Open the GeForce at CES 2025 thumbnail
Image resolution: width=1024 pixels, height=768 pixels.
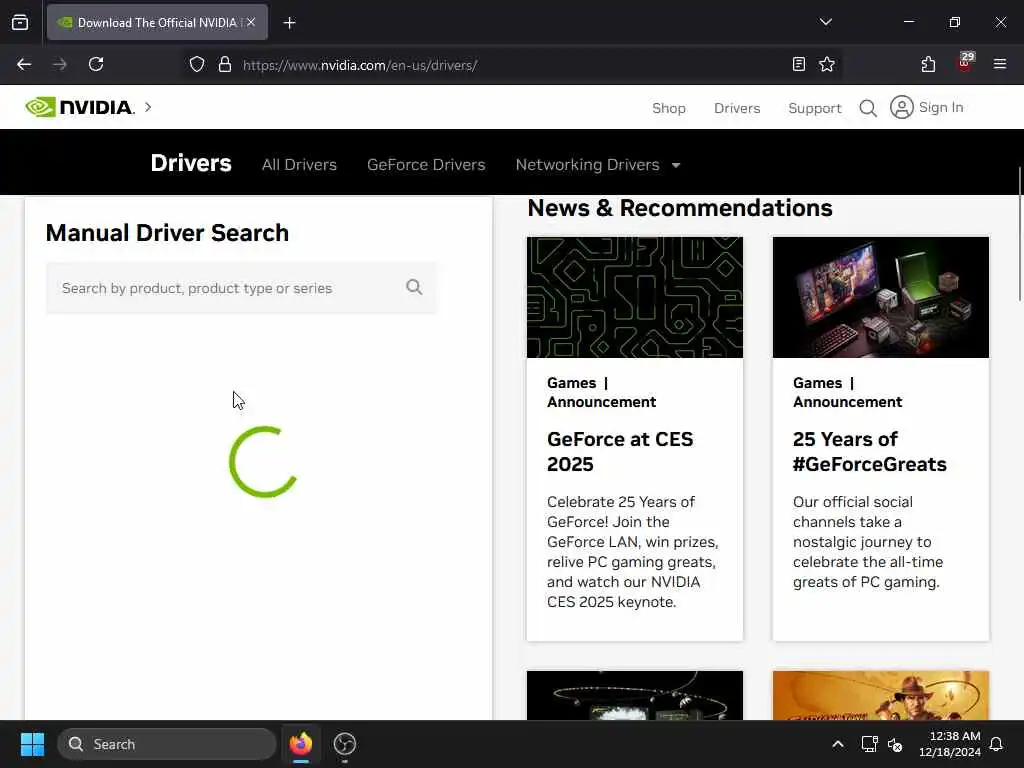pos(635,297)
